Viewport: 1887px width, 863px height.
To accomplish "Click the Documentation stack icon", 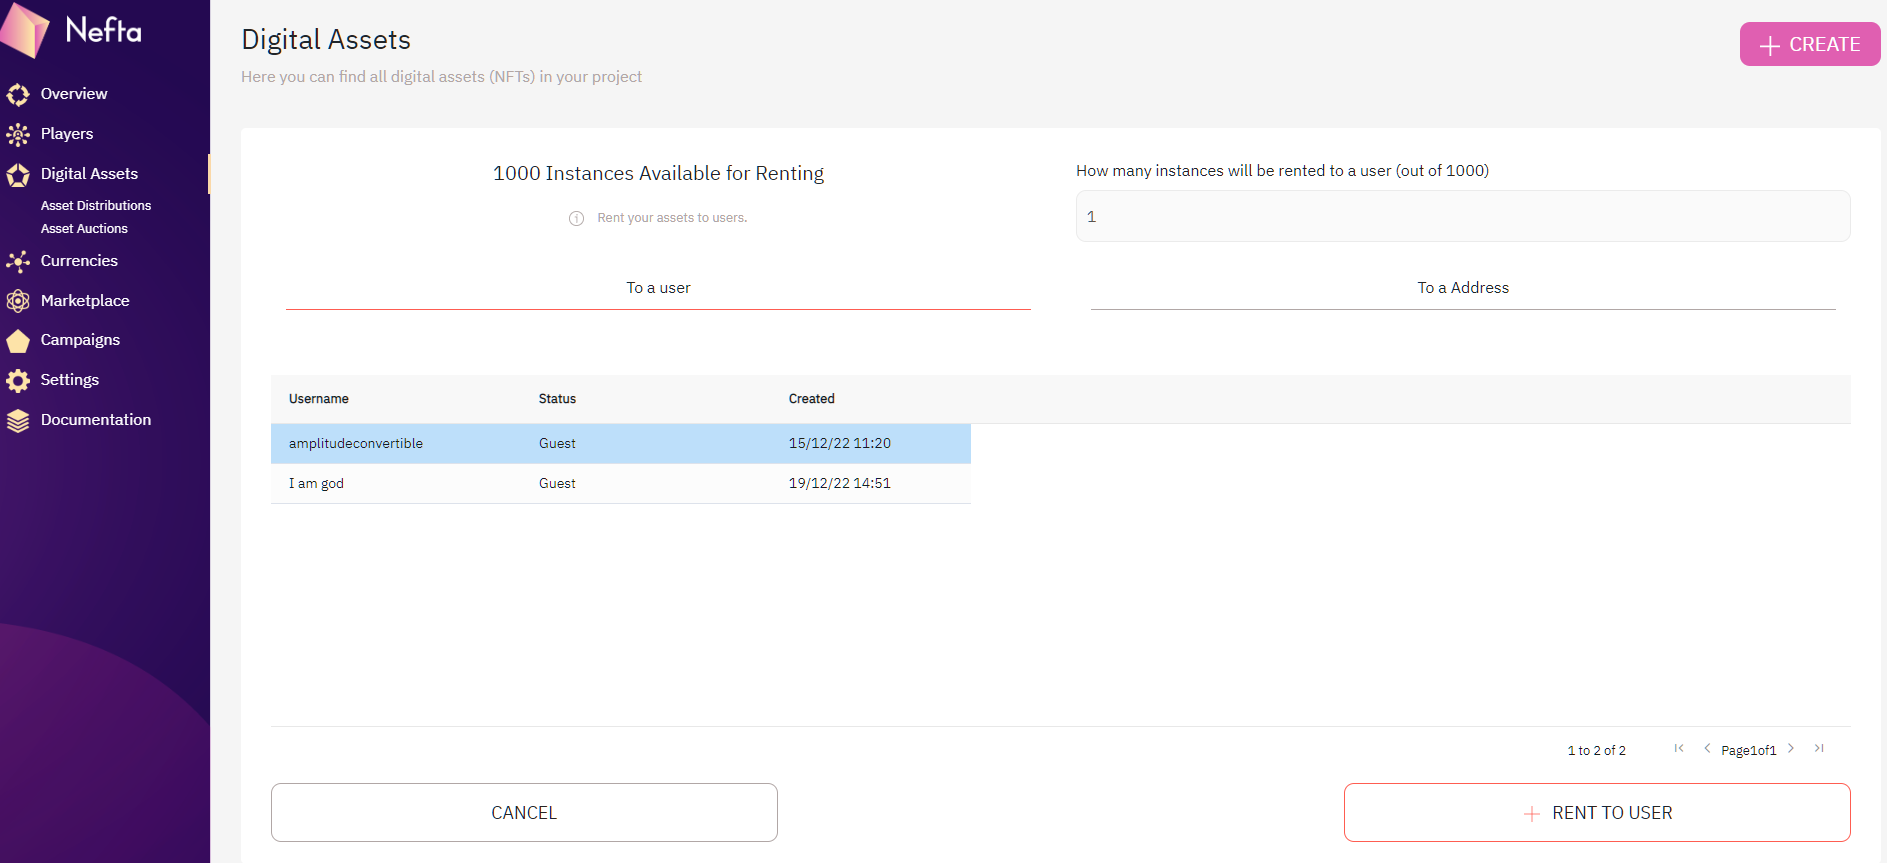I will (18, 421).
